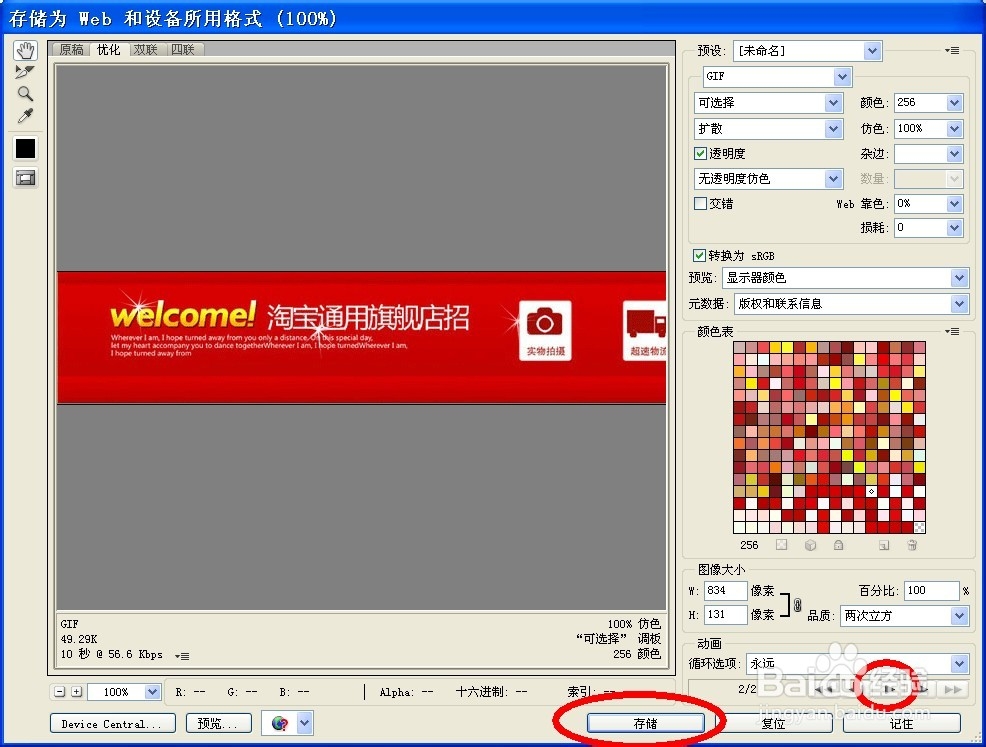The height and width of the screenshot is (747, 986).
Task: Click the H height field 131
Action: click(x=726, y=615)
